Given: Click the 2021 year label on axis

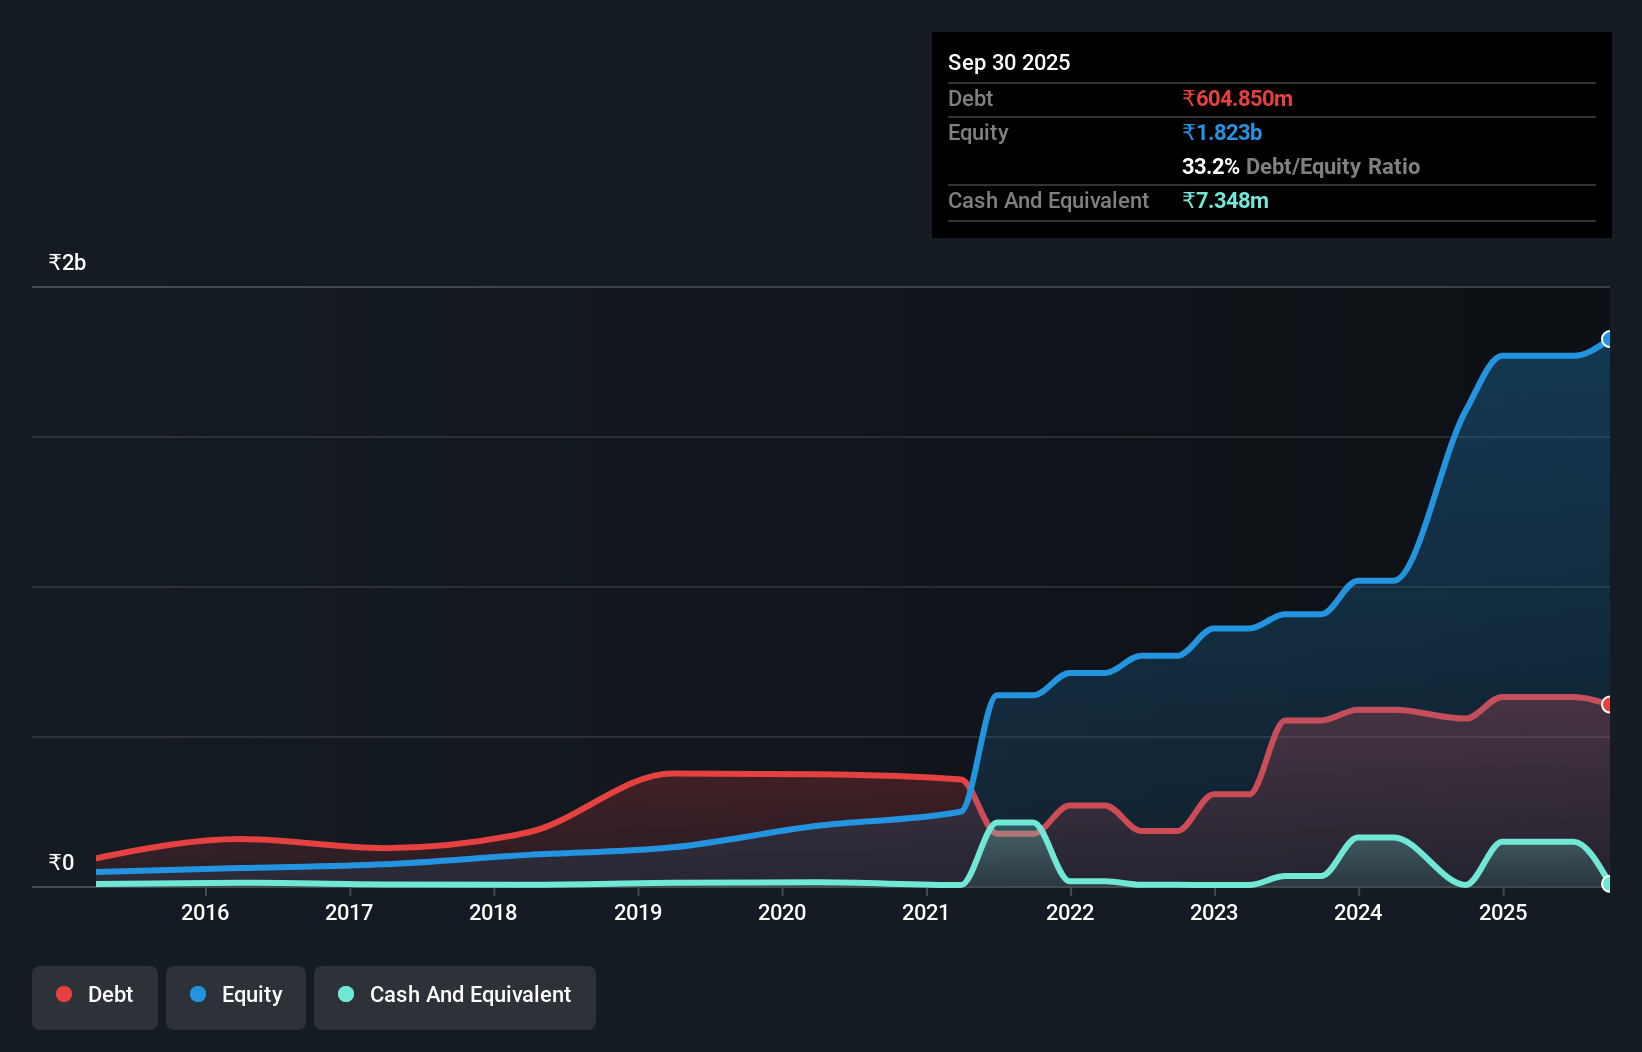Looking at the screenshot, I should click(x=926, y=912).
